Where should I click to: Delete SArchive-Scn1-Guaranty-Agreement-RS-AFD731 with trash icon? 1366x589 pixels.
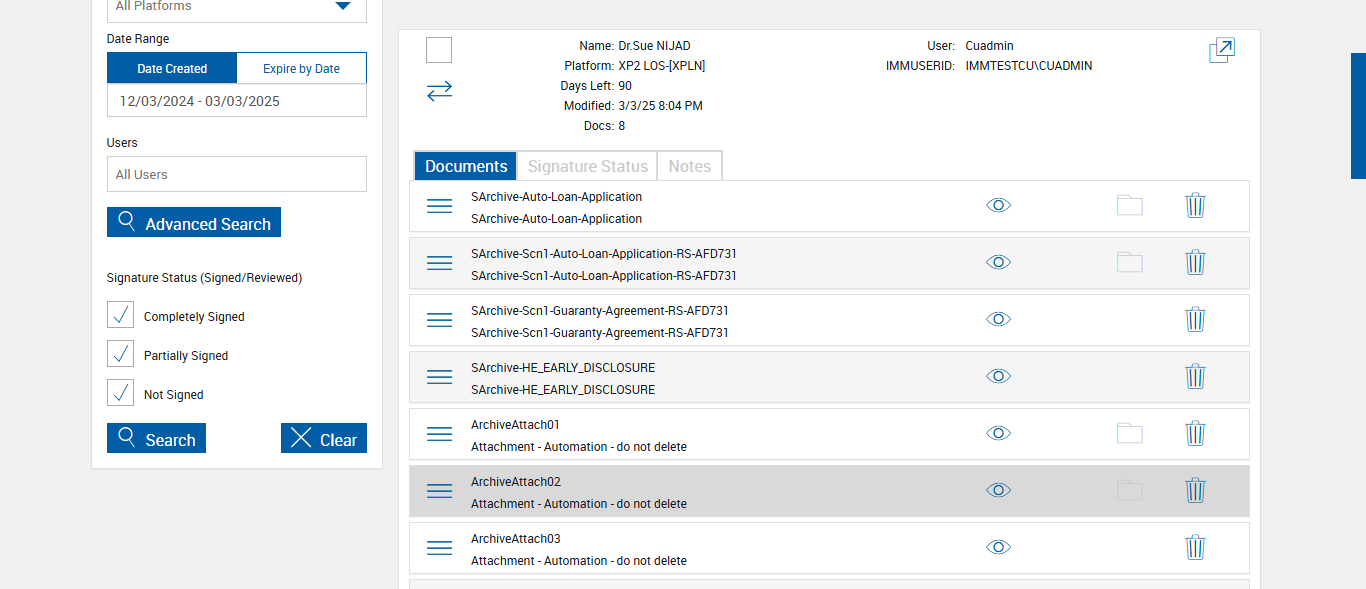tap(1195, 319)
